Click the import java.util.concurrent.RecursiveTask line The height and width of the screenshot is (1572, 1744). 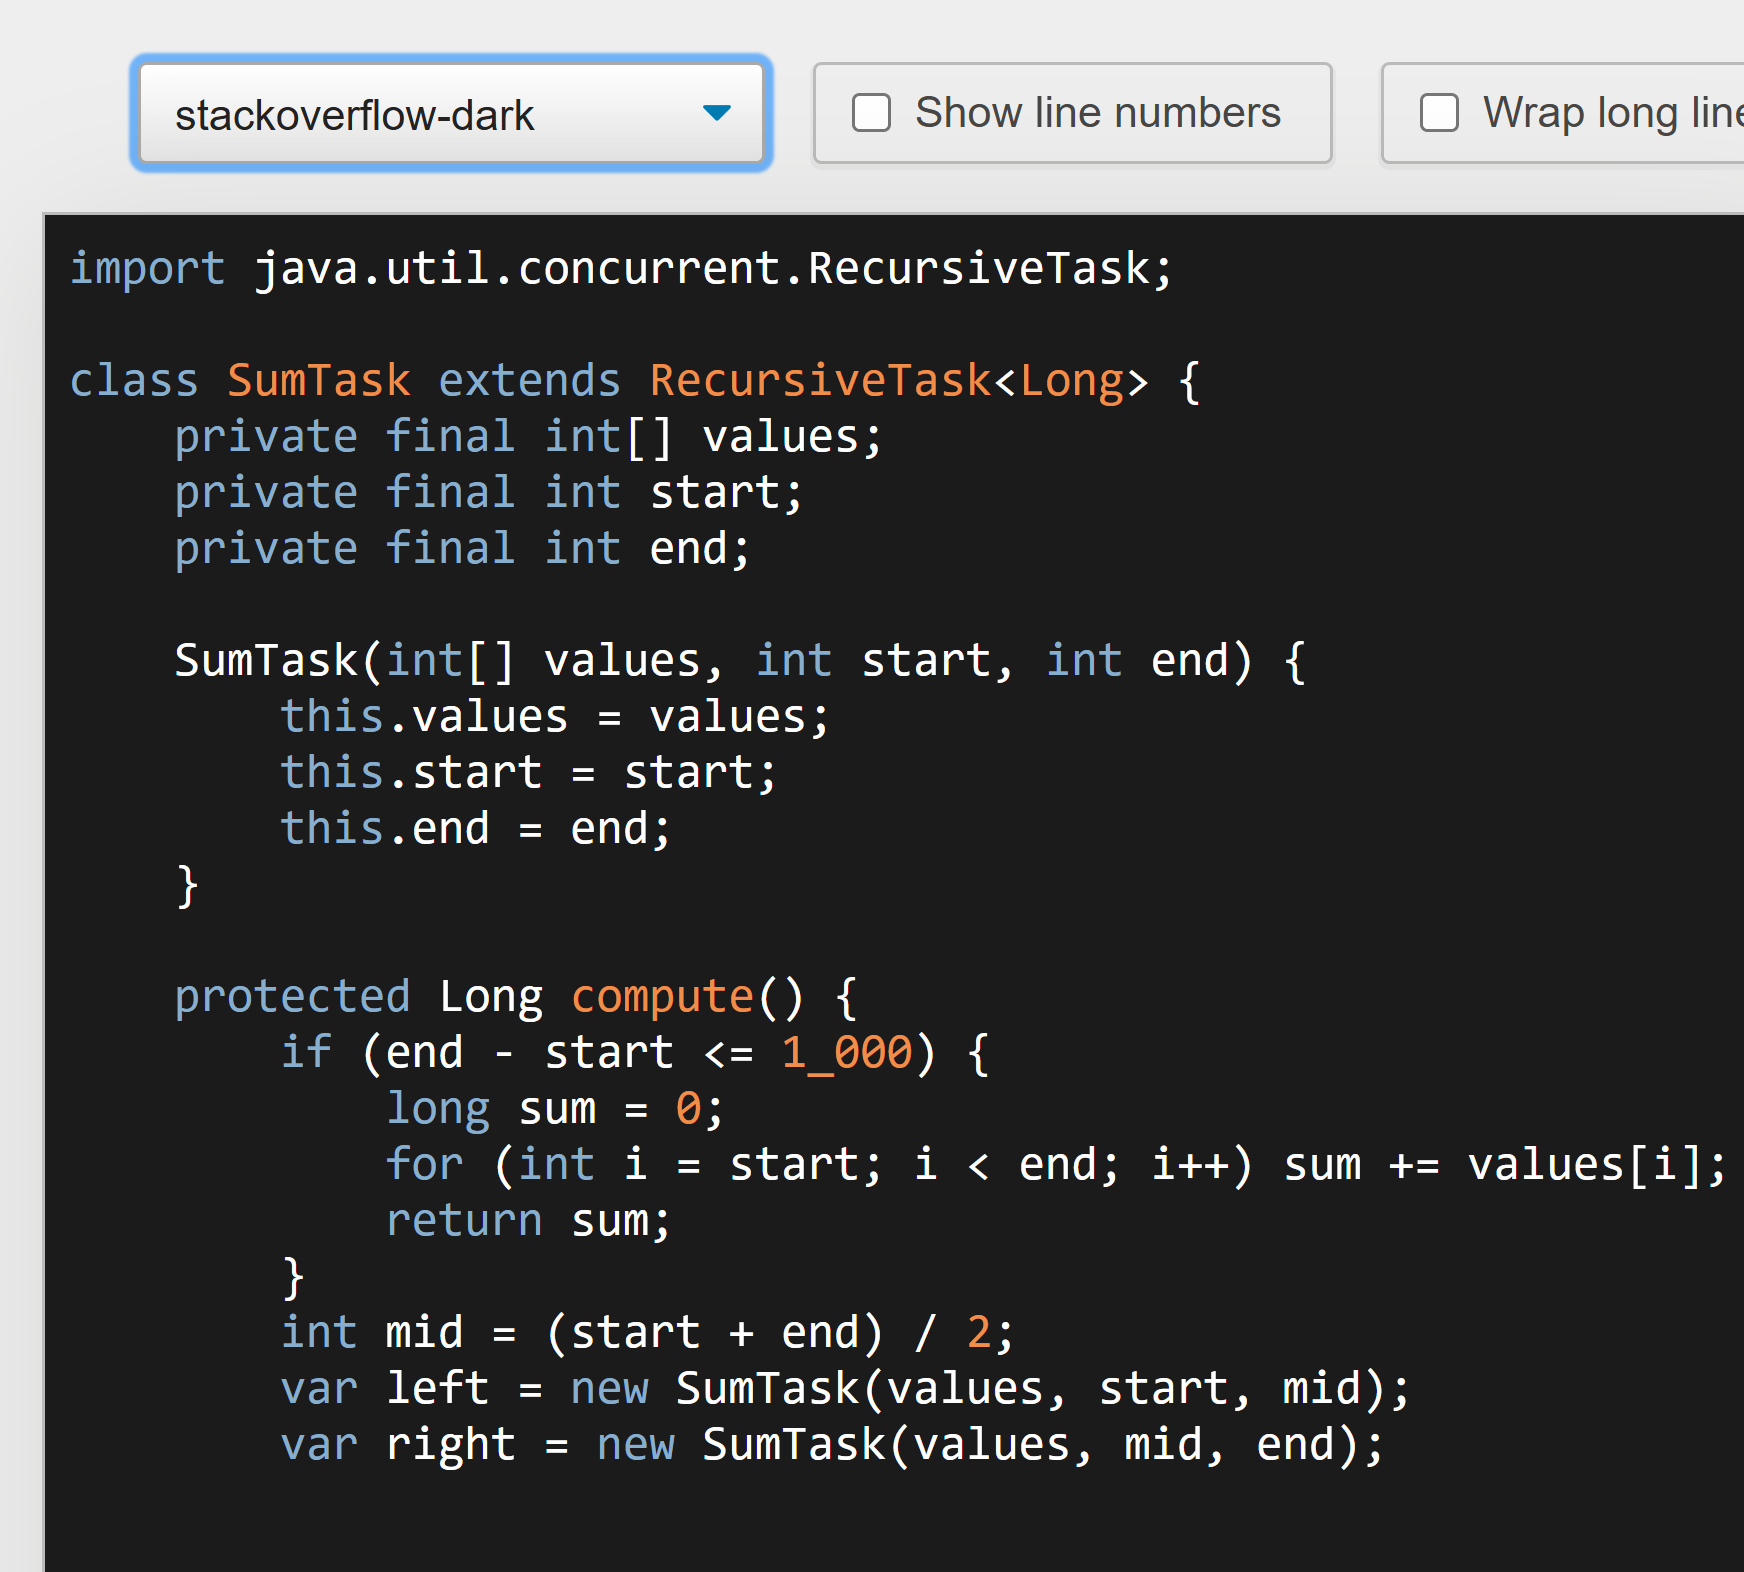621,268
